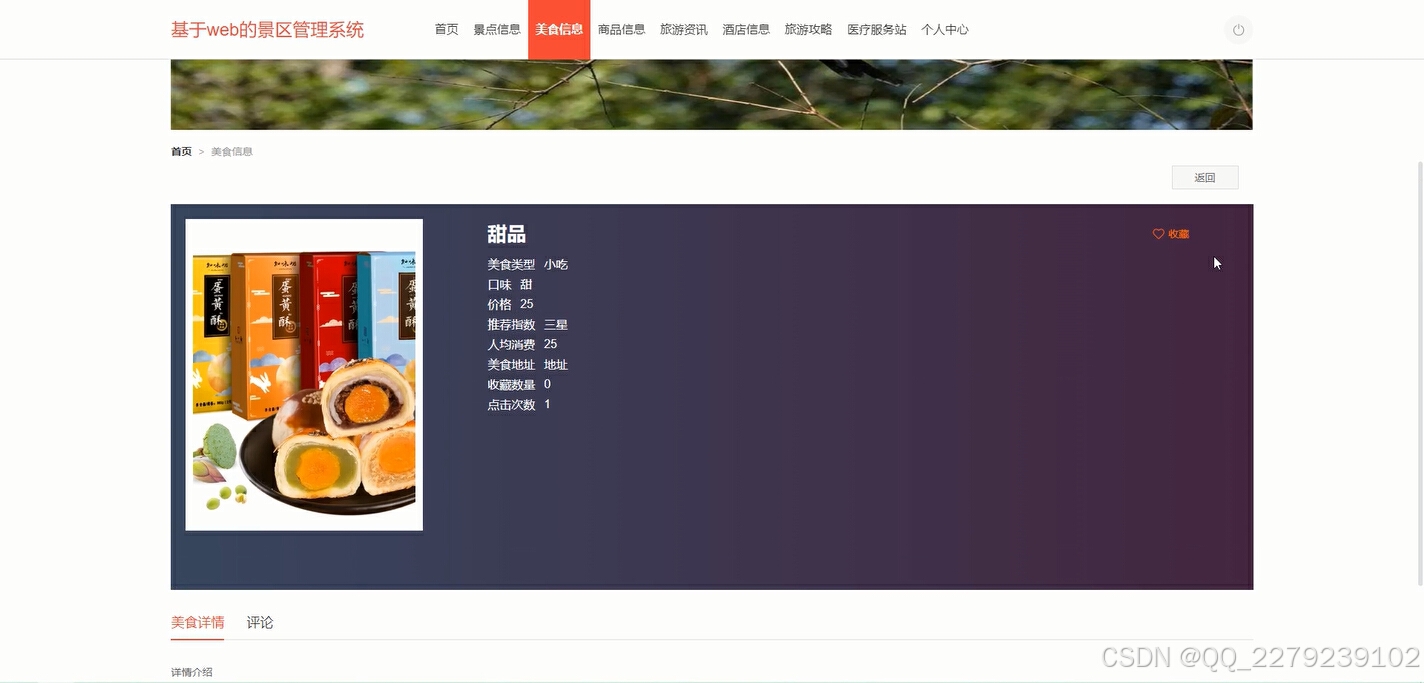This screenshot has height=683, width=1424.
Task: Click the 甜品 dessert title heading
Action: click(506, 233)
